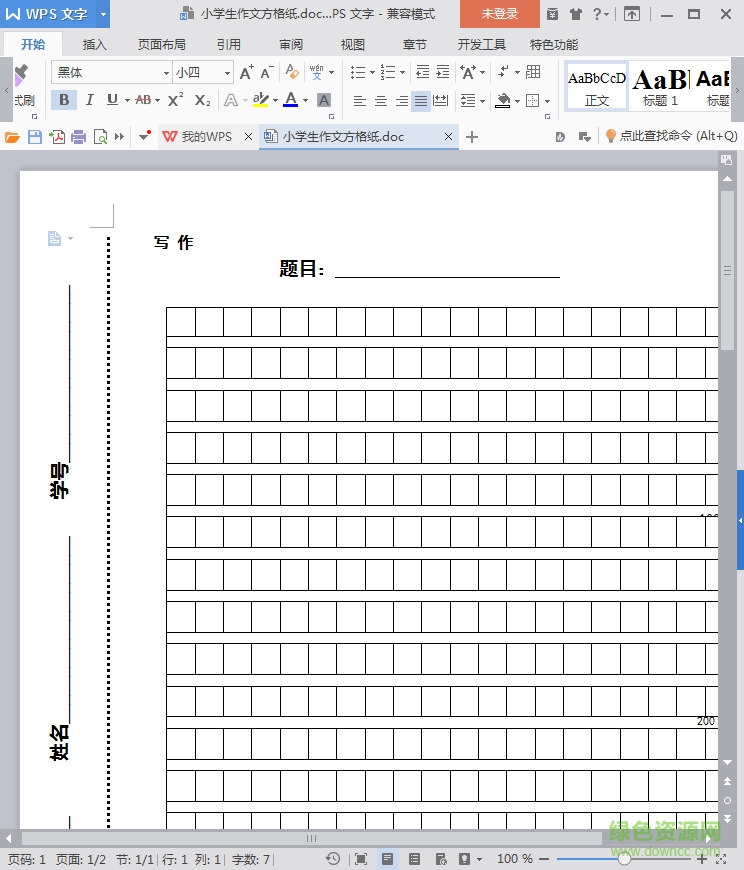Toggle Bold formatting button
This screenshot has height=870, width=744.
(x=64, y=100)
